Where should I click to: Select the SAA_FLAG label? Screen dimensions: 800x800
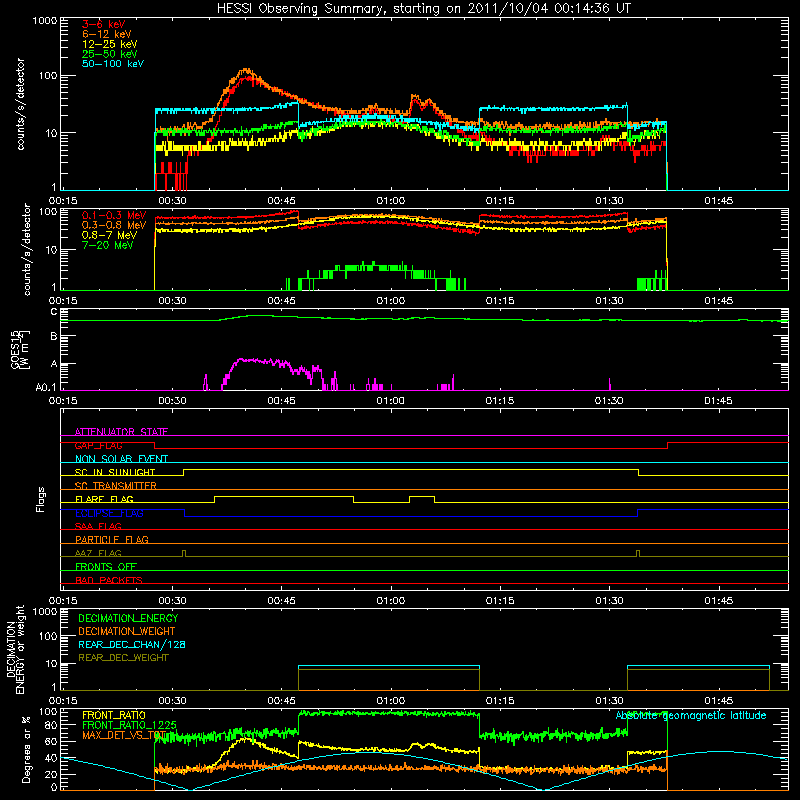click(98, 526)
